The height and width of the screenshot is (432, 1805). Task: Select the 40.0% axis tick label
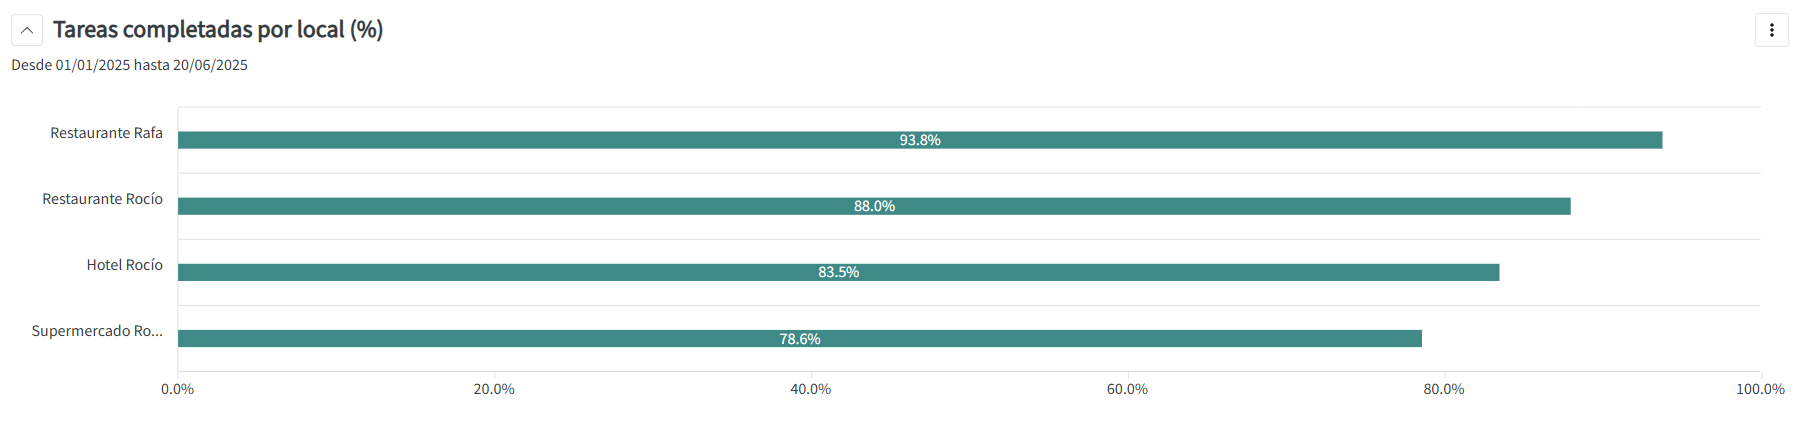click(x=811, y=389)
